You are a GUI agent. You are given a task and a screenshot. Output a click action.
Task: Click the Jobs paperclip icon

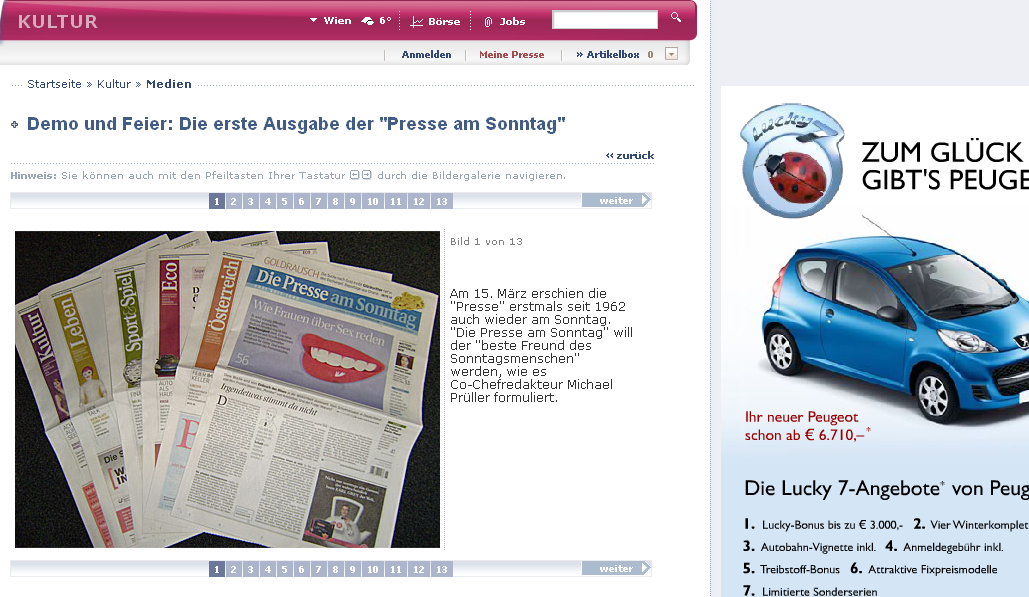[488, 22]
